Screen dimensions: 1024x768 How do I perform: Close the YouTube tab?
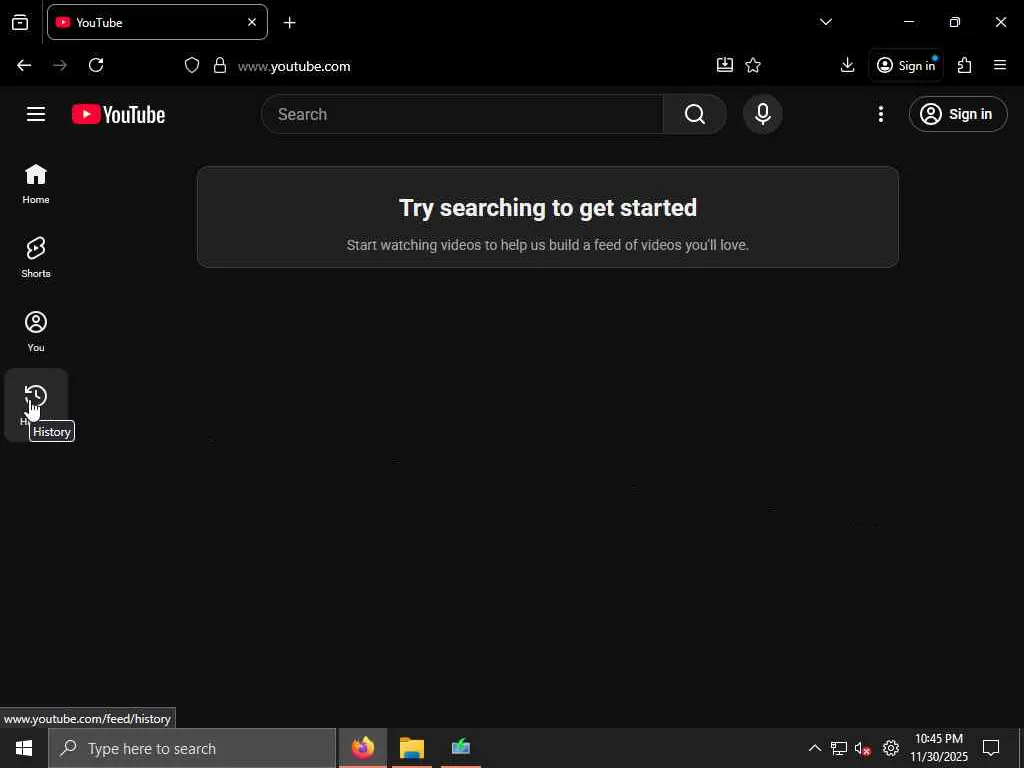(252, 22)
